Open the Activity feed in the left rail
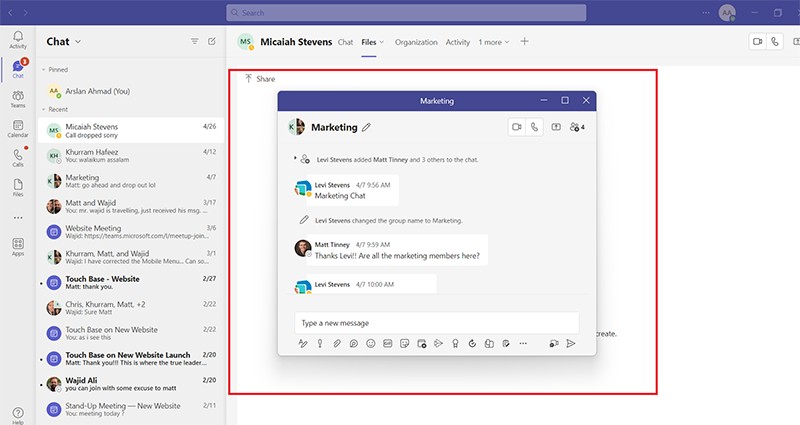The height and width of the screenshot is (425, 800). tap(18, 39)
